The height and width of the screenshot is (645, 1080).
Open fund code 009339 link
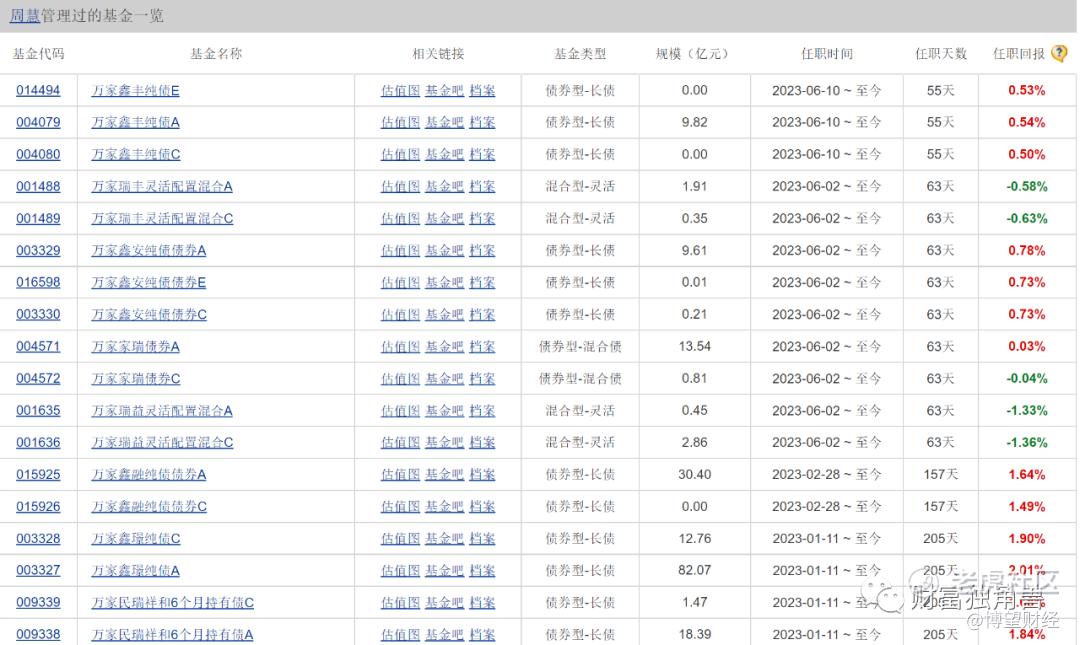pos(38,603)
